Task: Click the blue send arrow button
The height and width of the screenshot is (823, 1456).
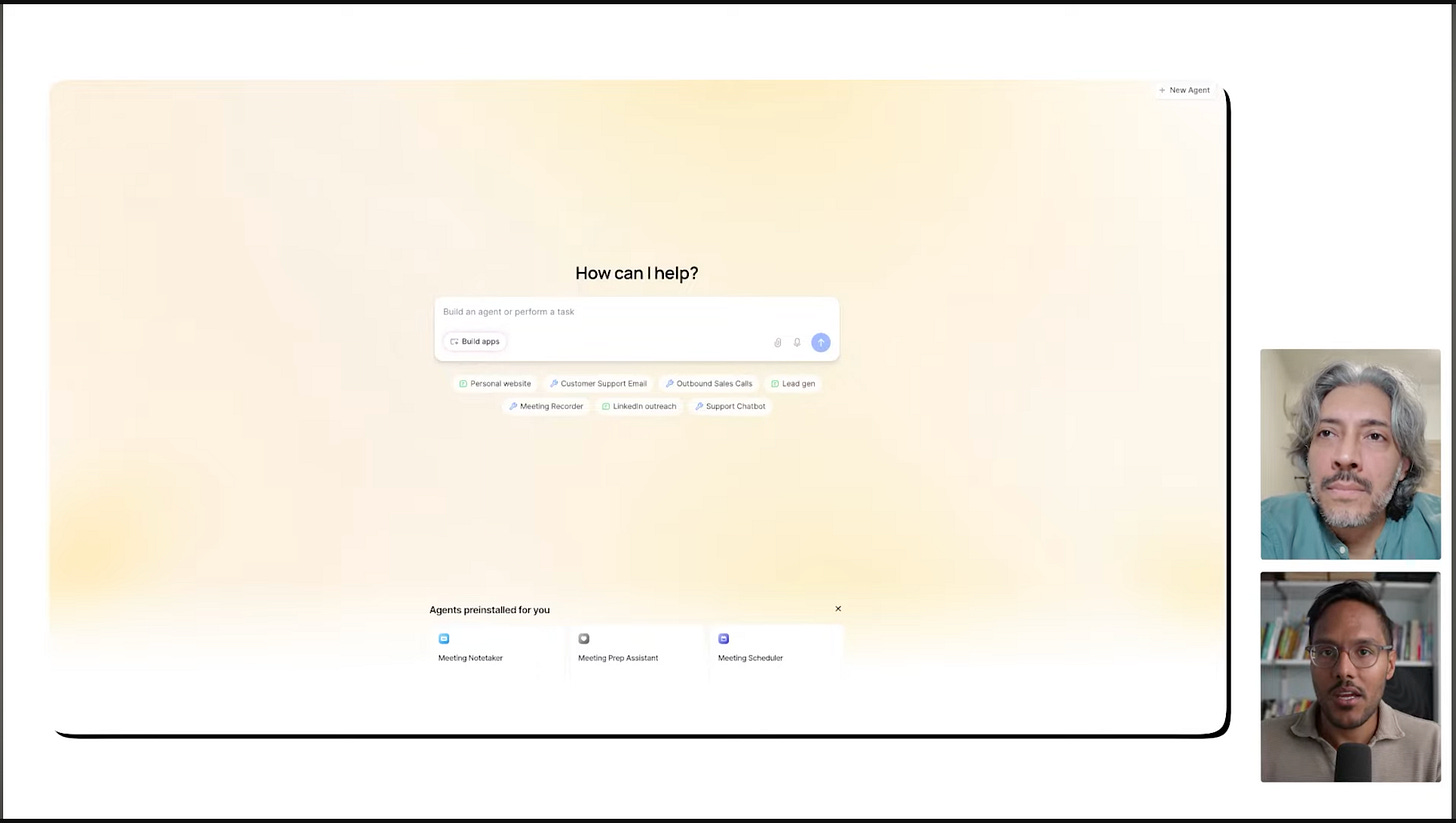Action: 820,342
